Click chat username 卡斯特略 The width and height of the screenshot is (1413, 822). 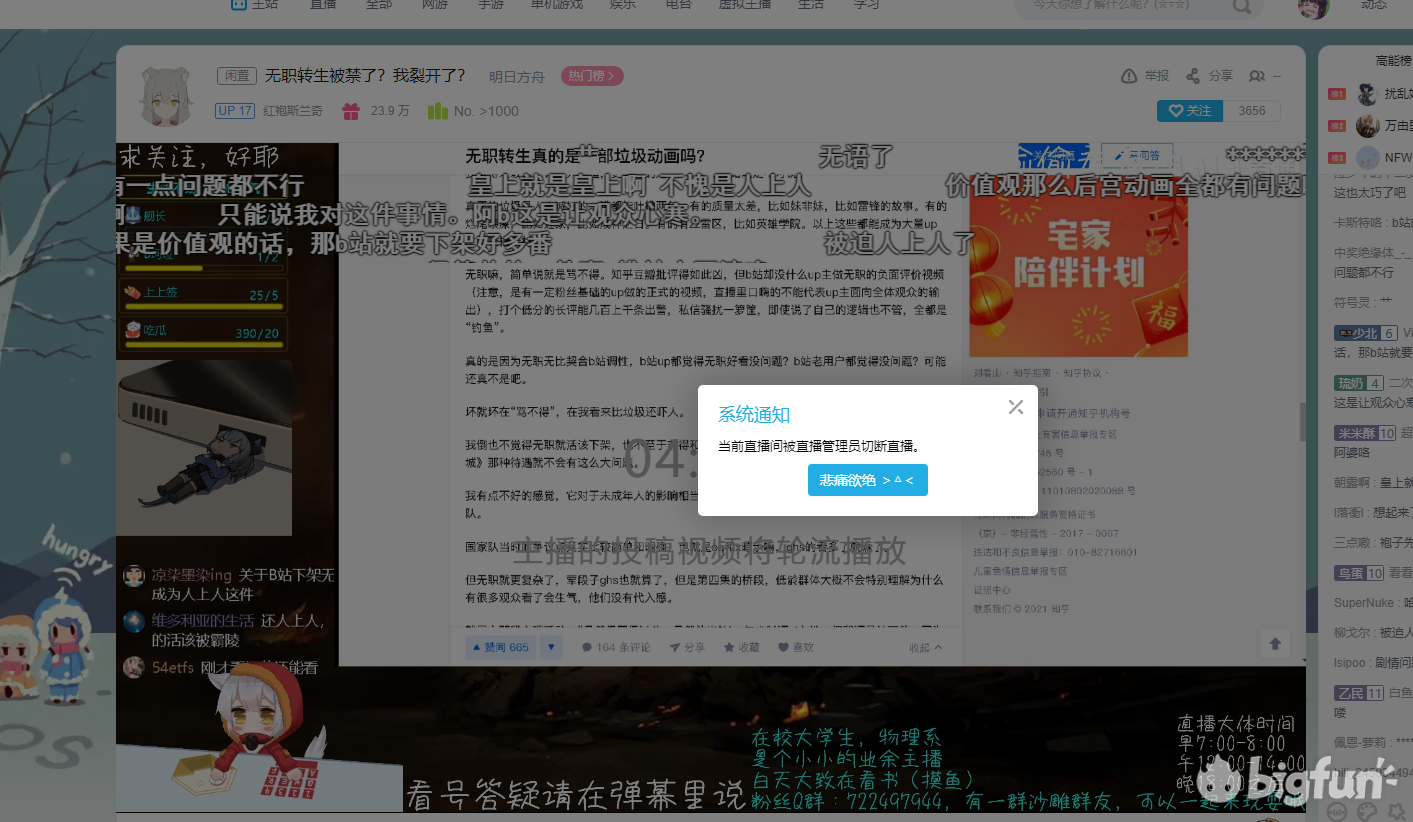click(1358, 222)
